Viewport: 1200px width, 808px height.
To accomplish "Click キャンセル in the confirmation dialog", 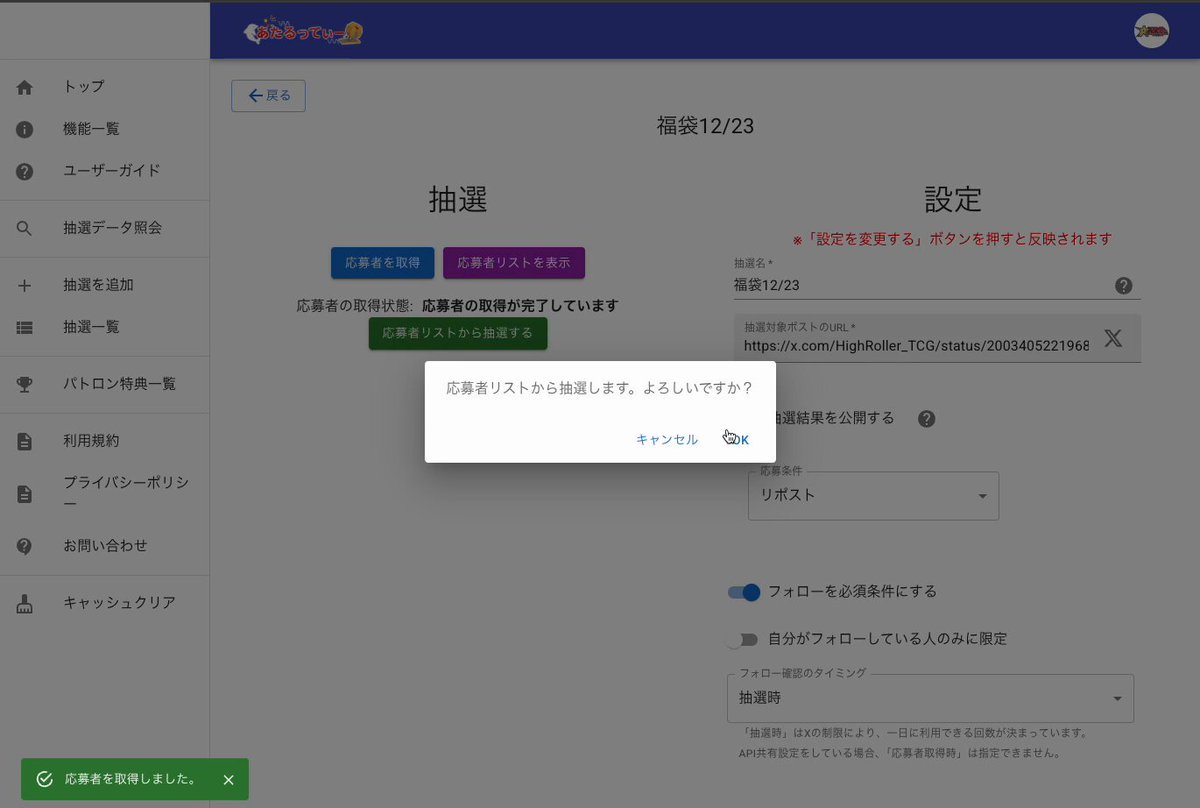I will (x=667, y=439).
